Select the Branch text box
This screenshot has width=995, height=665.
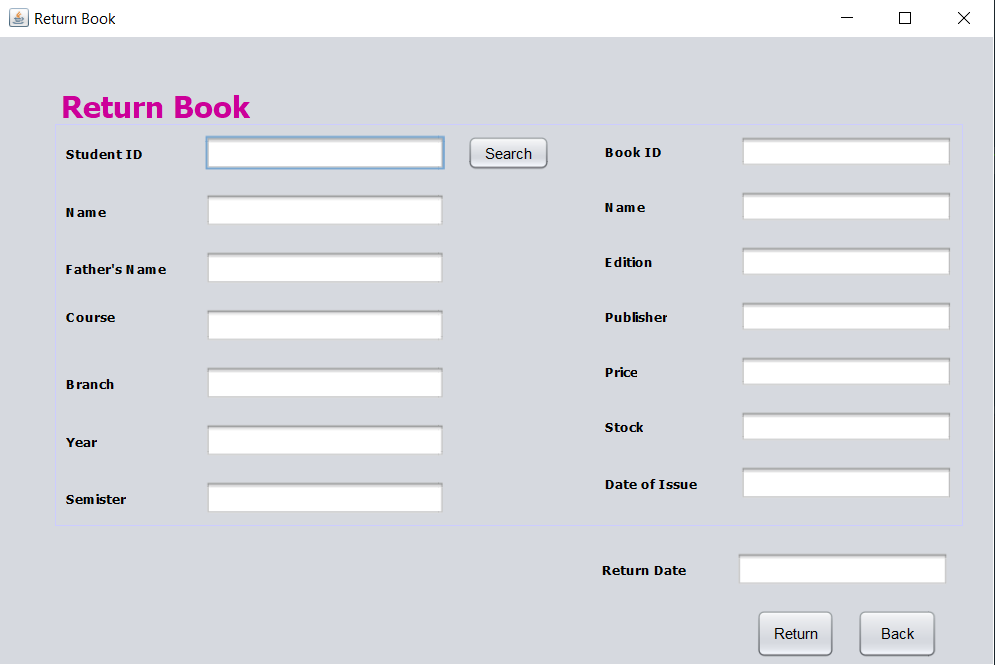[x=325, y=383]
